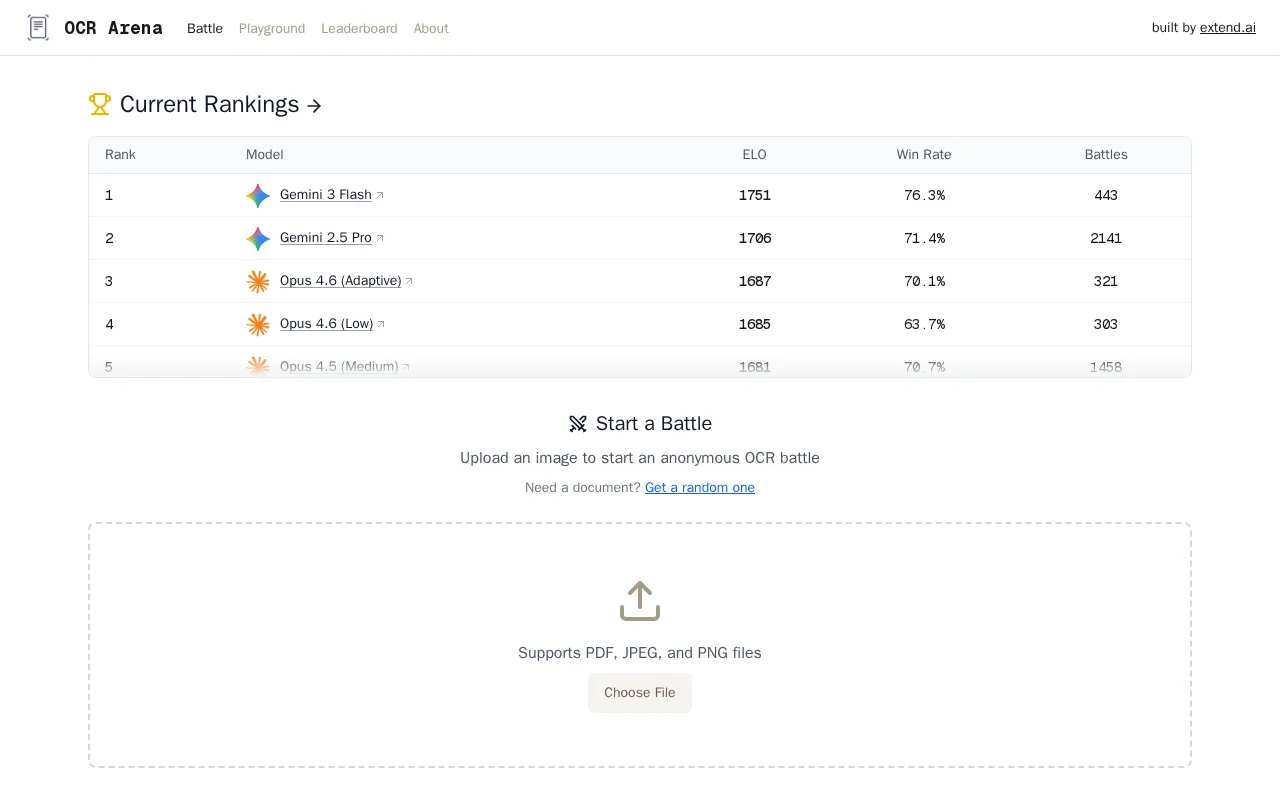Click win rate 70.1%
The height and width of the screenshot is (800, 1280).
924,281
